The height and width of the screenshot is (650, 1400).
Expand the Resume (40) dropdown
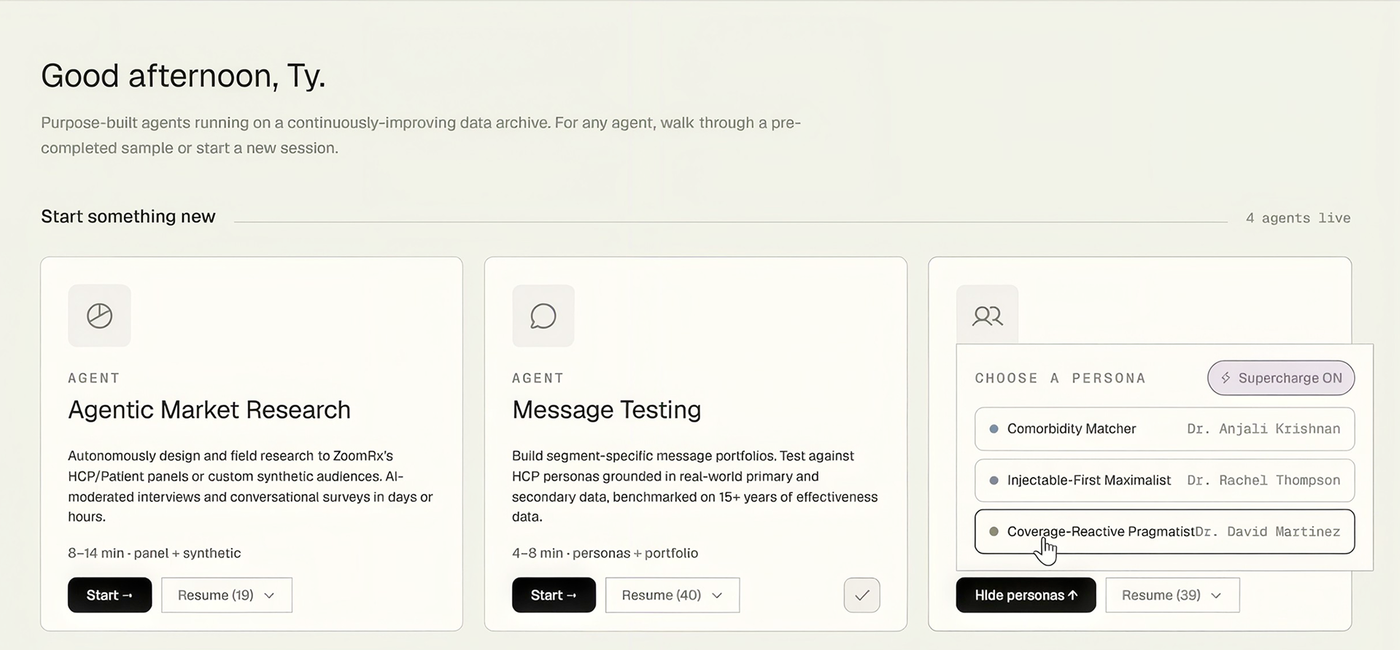pos(673,595)
